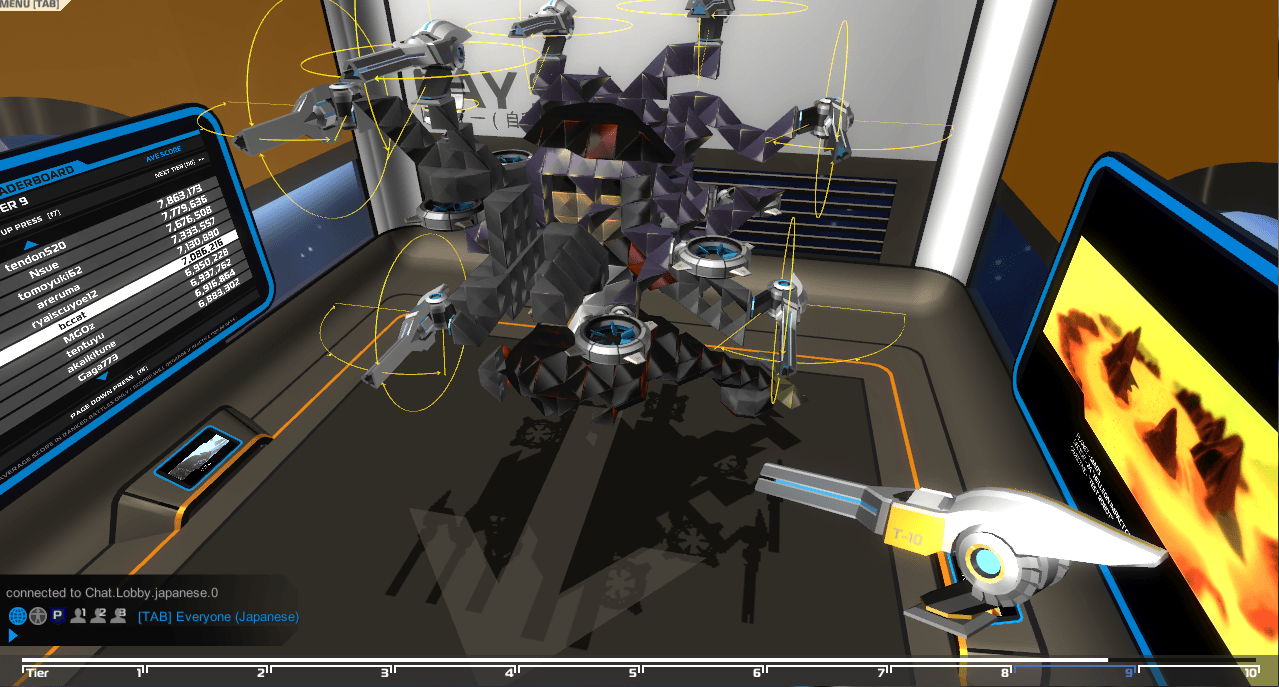
Task: Click the chat connection status message
Action: point(112,592)
